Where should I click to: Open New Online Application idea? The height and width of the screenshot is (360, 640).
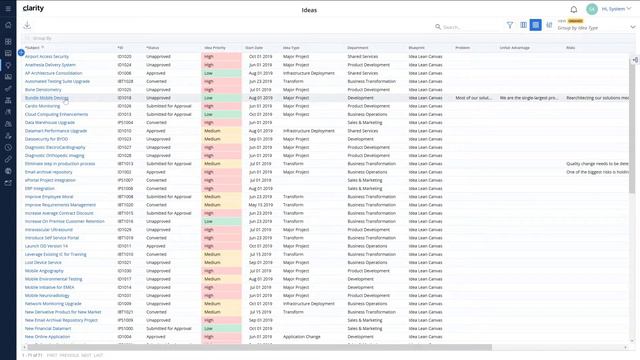(47, 337)
